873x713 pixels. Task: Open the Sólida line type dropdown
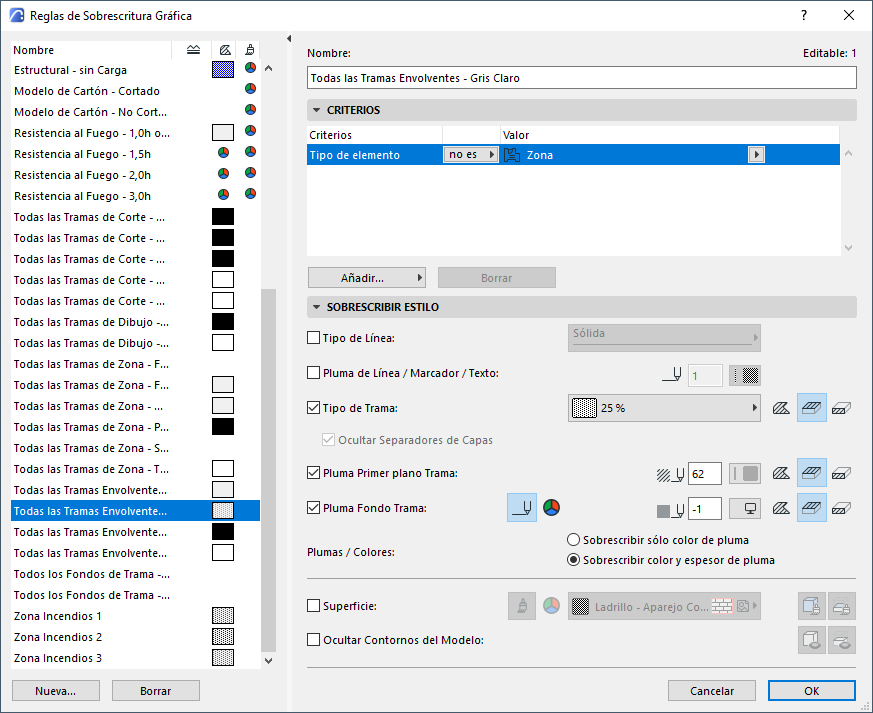[664, 338]
